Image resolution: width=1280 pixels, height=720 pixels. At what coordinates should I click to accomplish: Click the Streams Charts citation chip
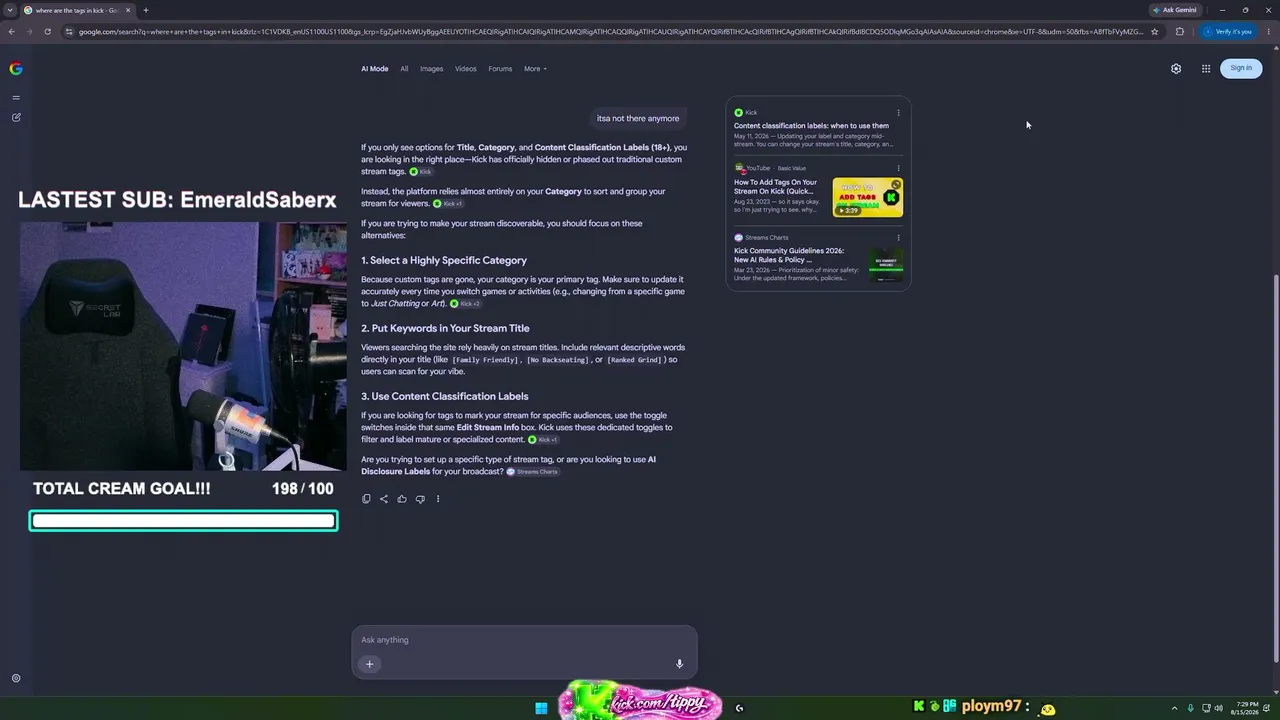[532, 472]
